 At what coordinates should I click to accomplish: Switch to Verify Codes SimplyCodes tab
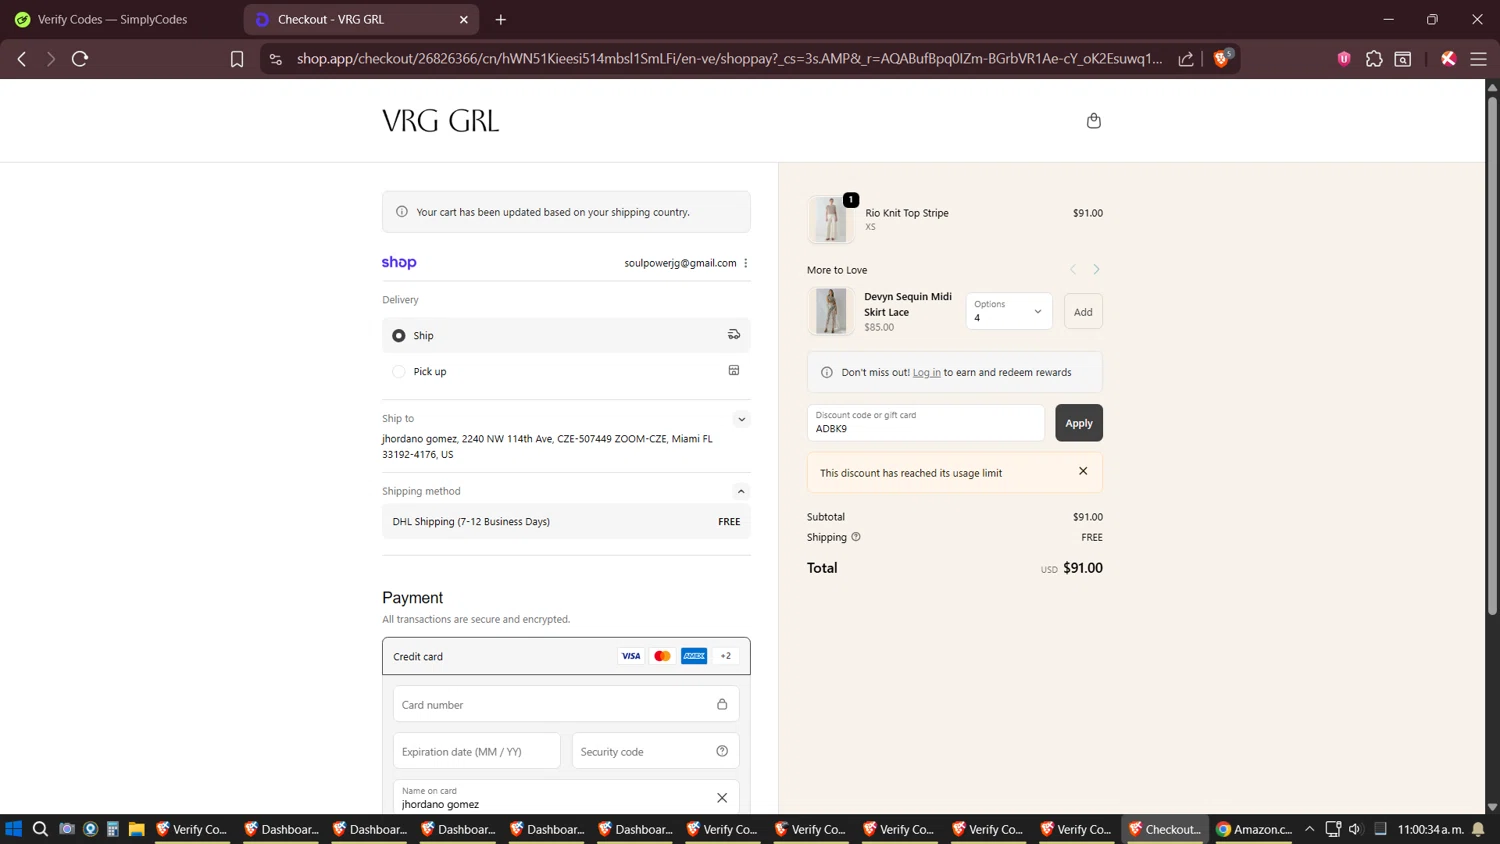[120, 19]
